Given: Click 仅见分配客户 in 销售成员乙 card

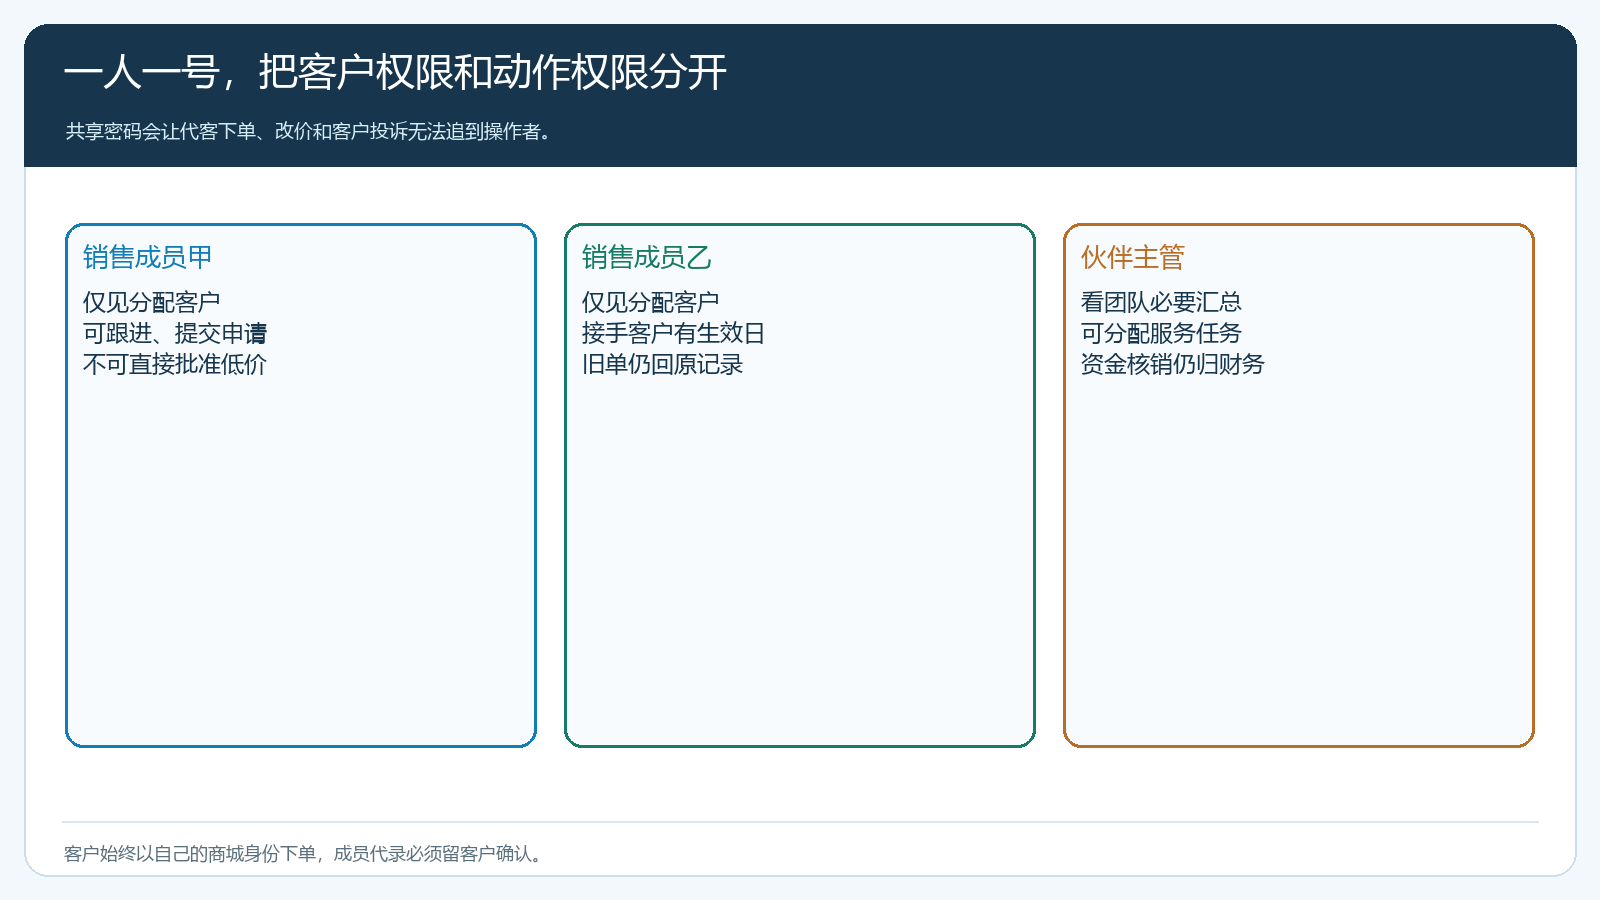Looking at the screenshot, I should tap(650, 302).
